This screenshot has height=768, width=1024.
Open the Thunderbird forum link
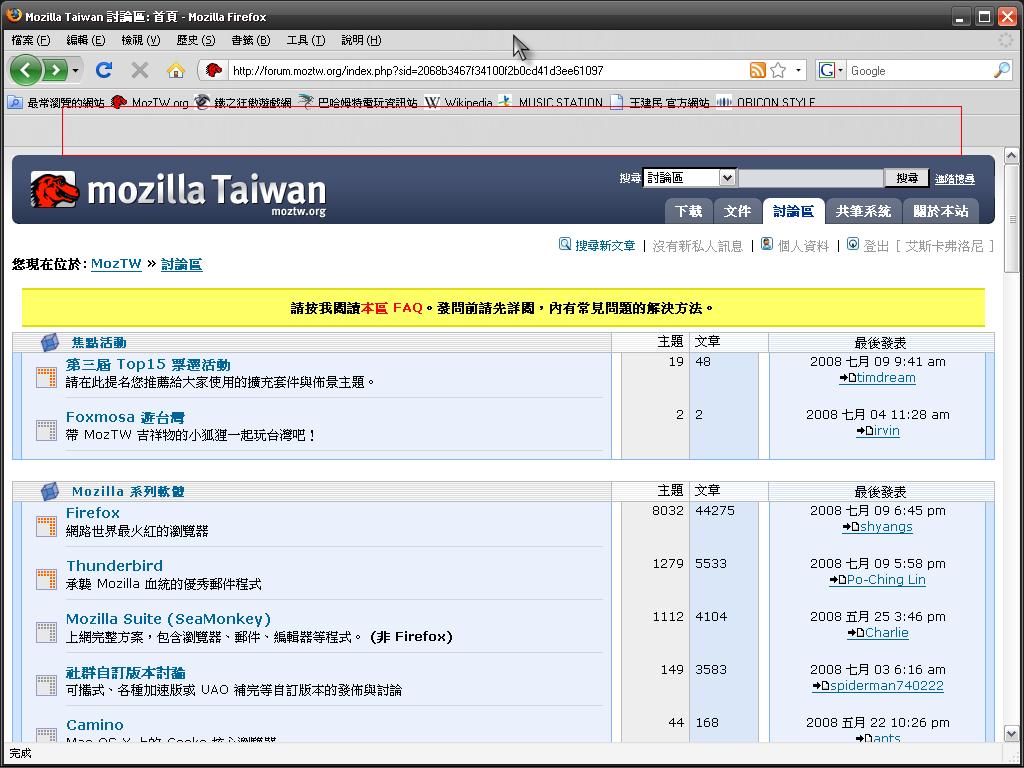coord(114,566)
